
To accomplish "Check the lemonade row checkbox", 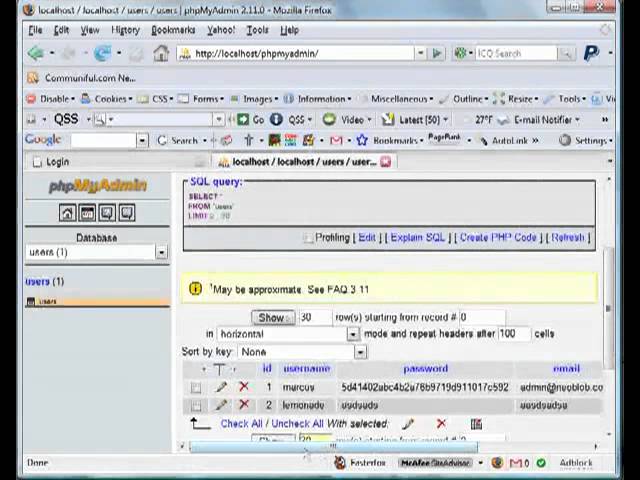I will point(196,405).
